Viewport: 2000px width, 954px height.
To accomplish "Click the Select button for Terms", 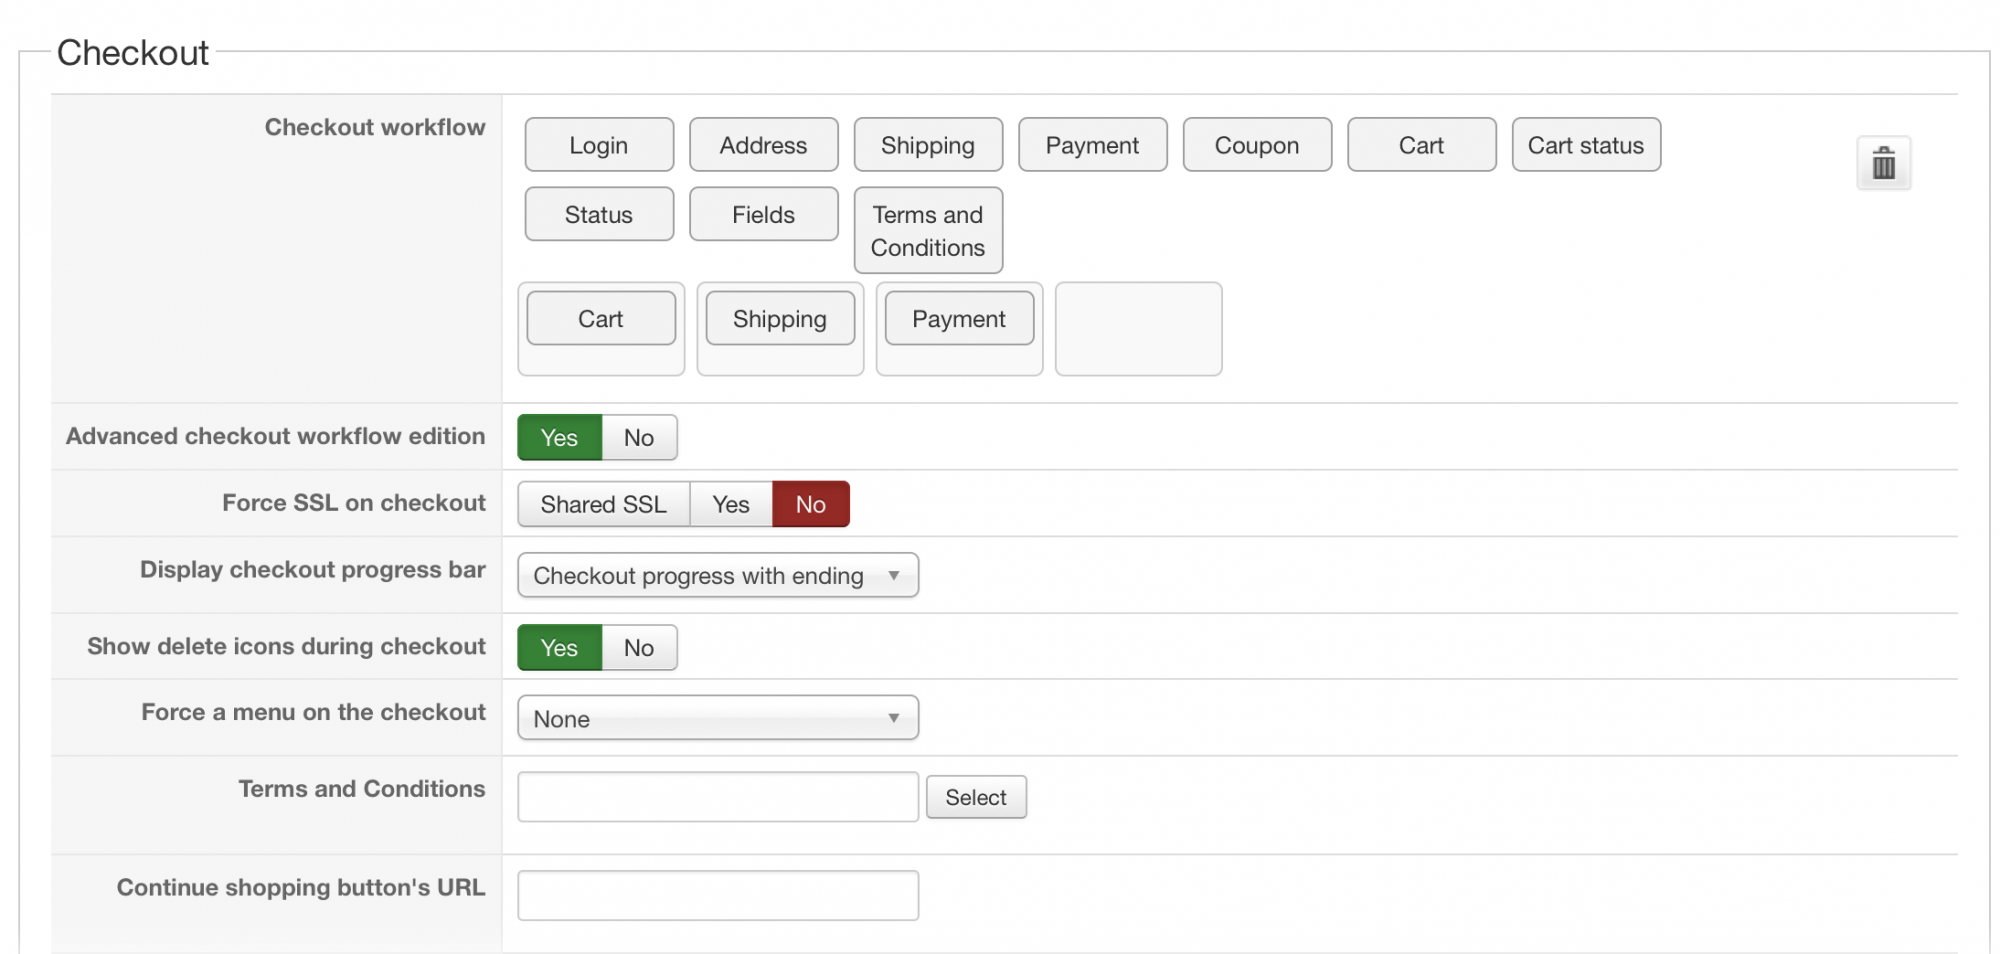I will [975, 797].
